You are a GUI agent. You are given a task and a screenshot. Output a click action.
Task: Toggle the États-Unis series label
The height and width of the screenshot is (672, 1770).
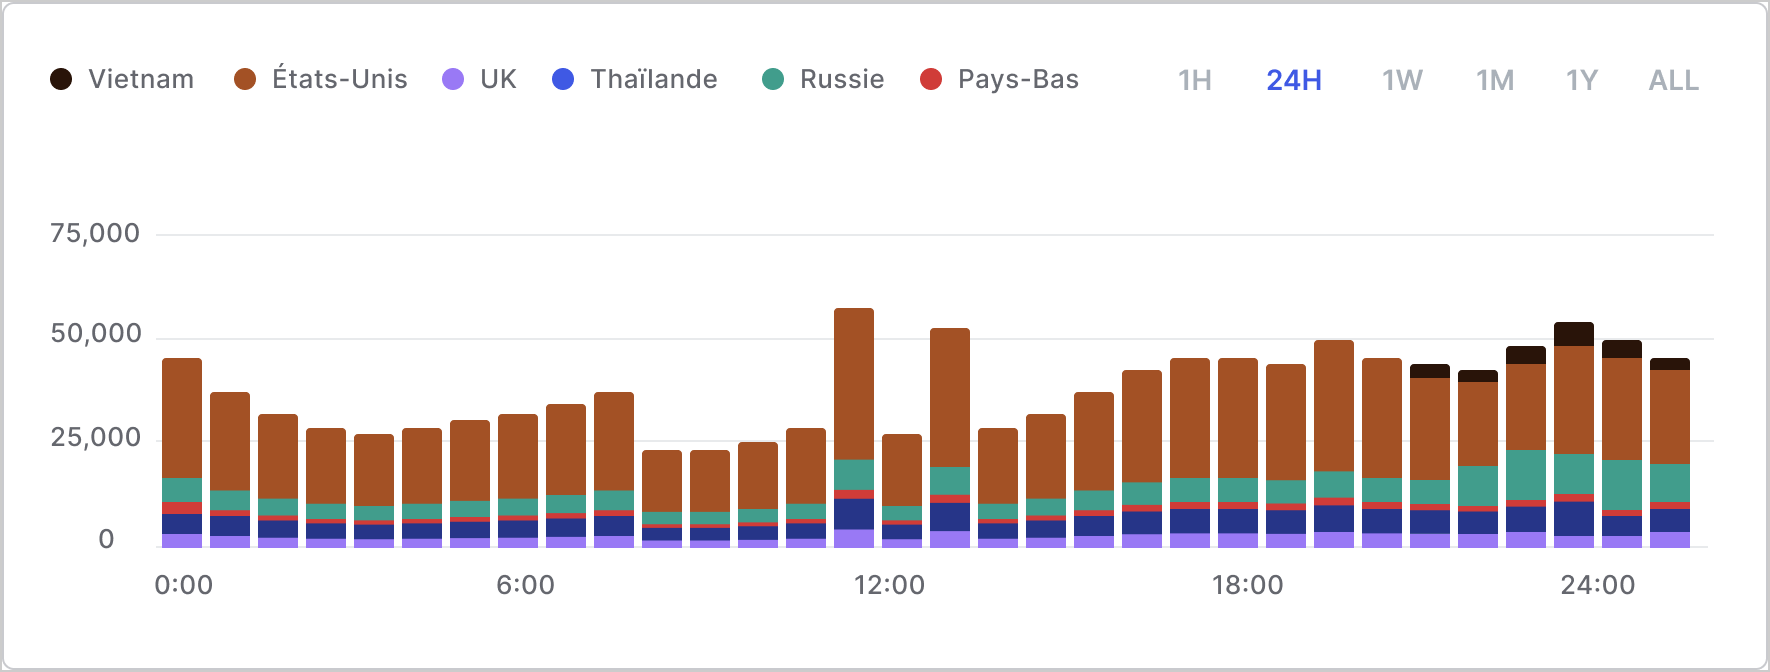coord(340,79)
